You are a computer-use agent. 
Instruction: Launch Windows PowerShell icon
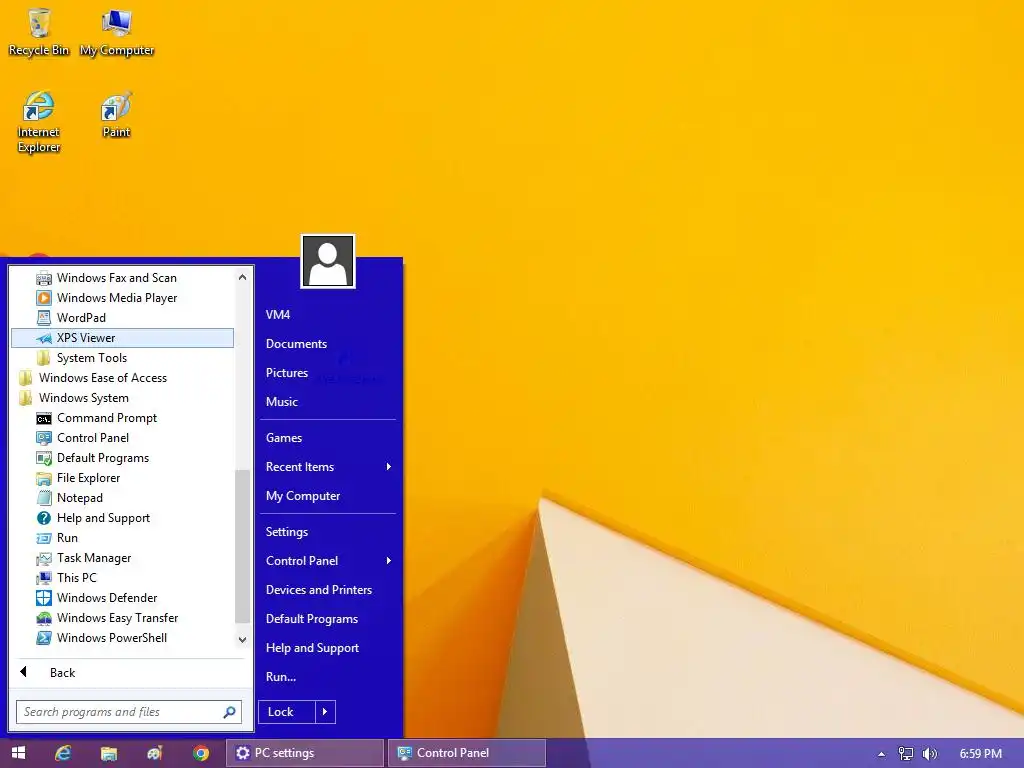tap(44, 638)
